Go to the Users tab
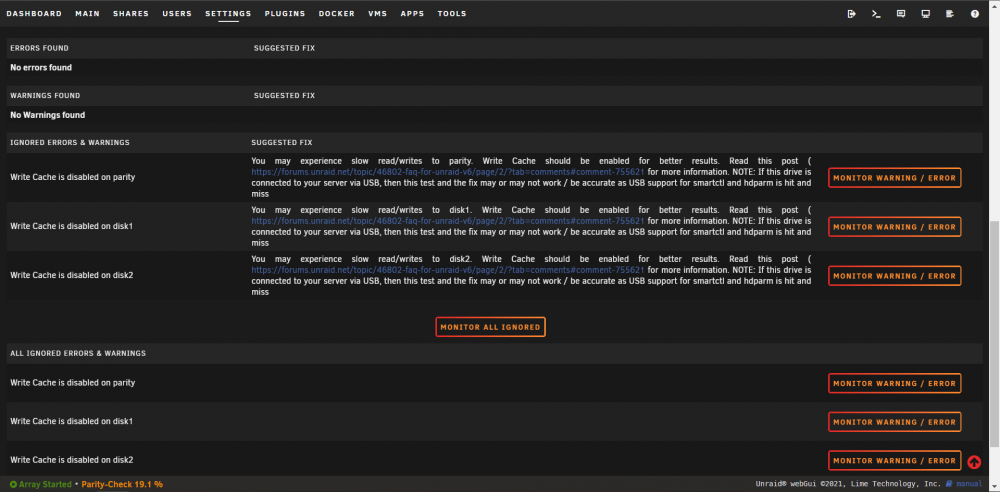 [177, 13]
